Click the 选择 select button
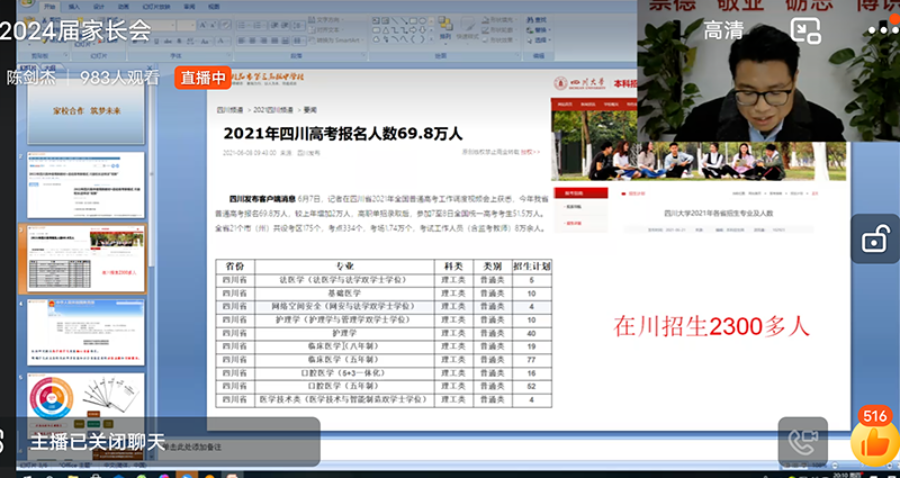 539,40
